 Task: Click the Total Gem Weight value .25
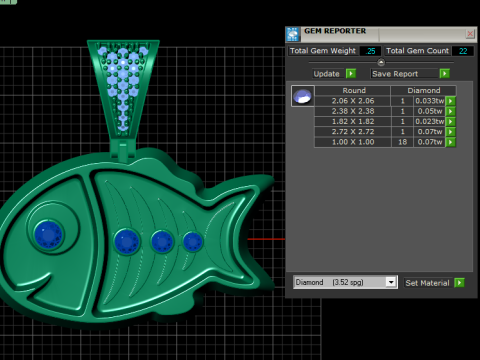click(371, 51)
